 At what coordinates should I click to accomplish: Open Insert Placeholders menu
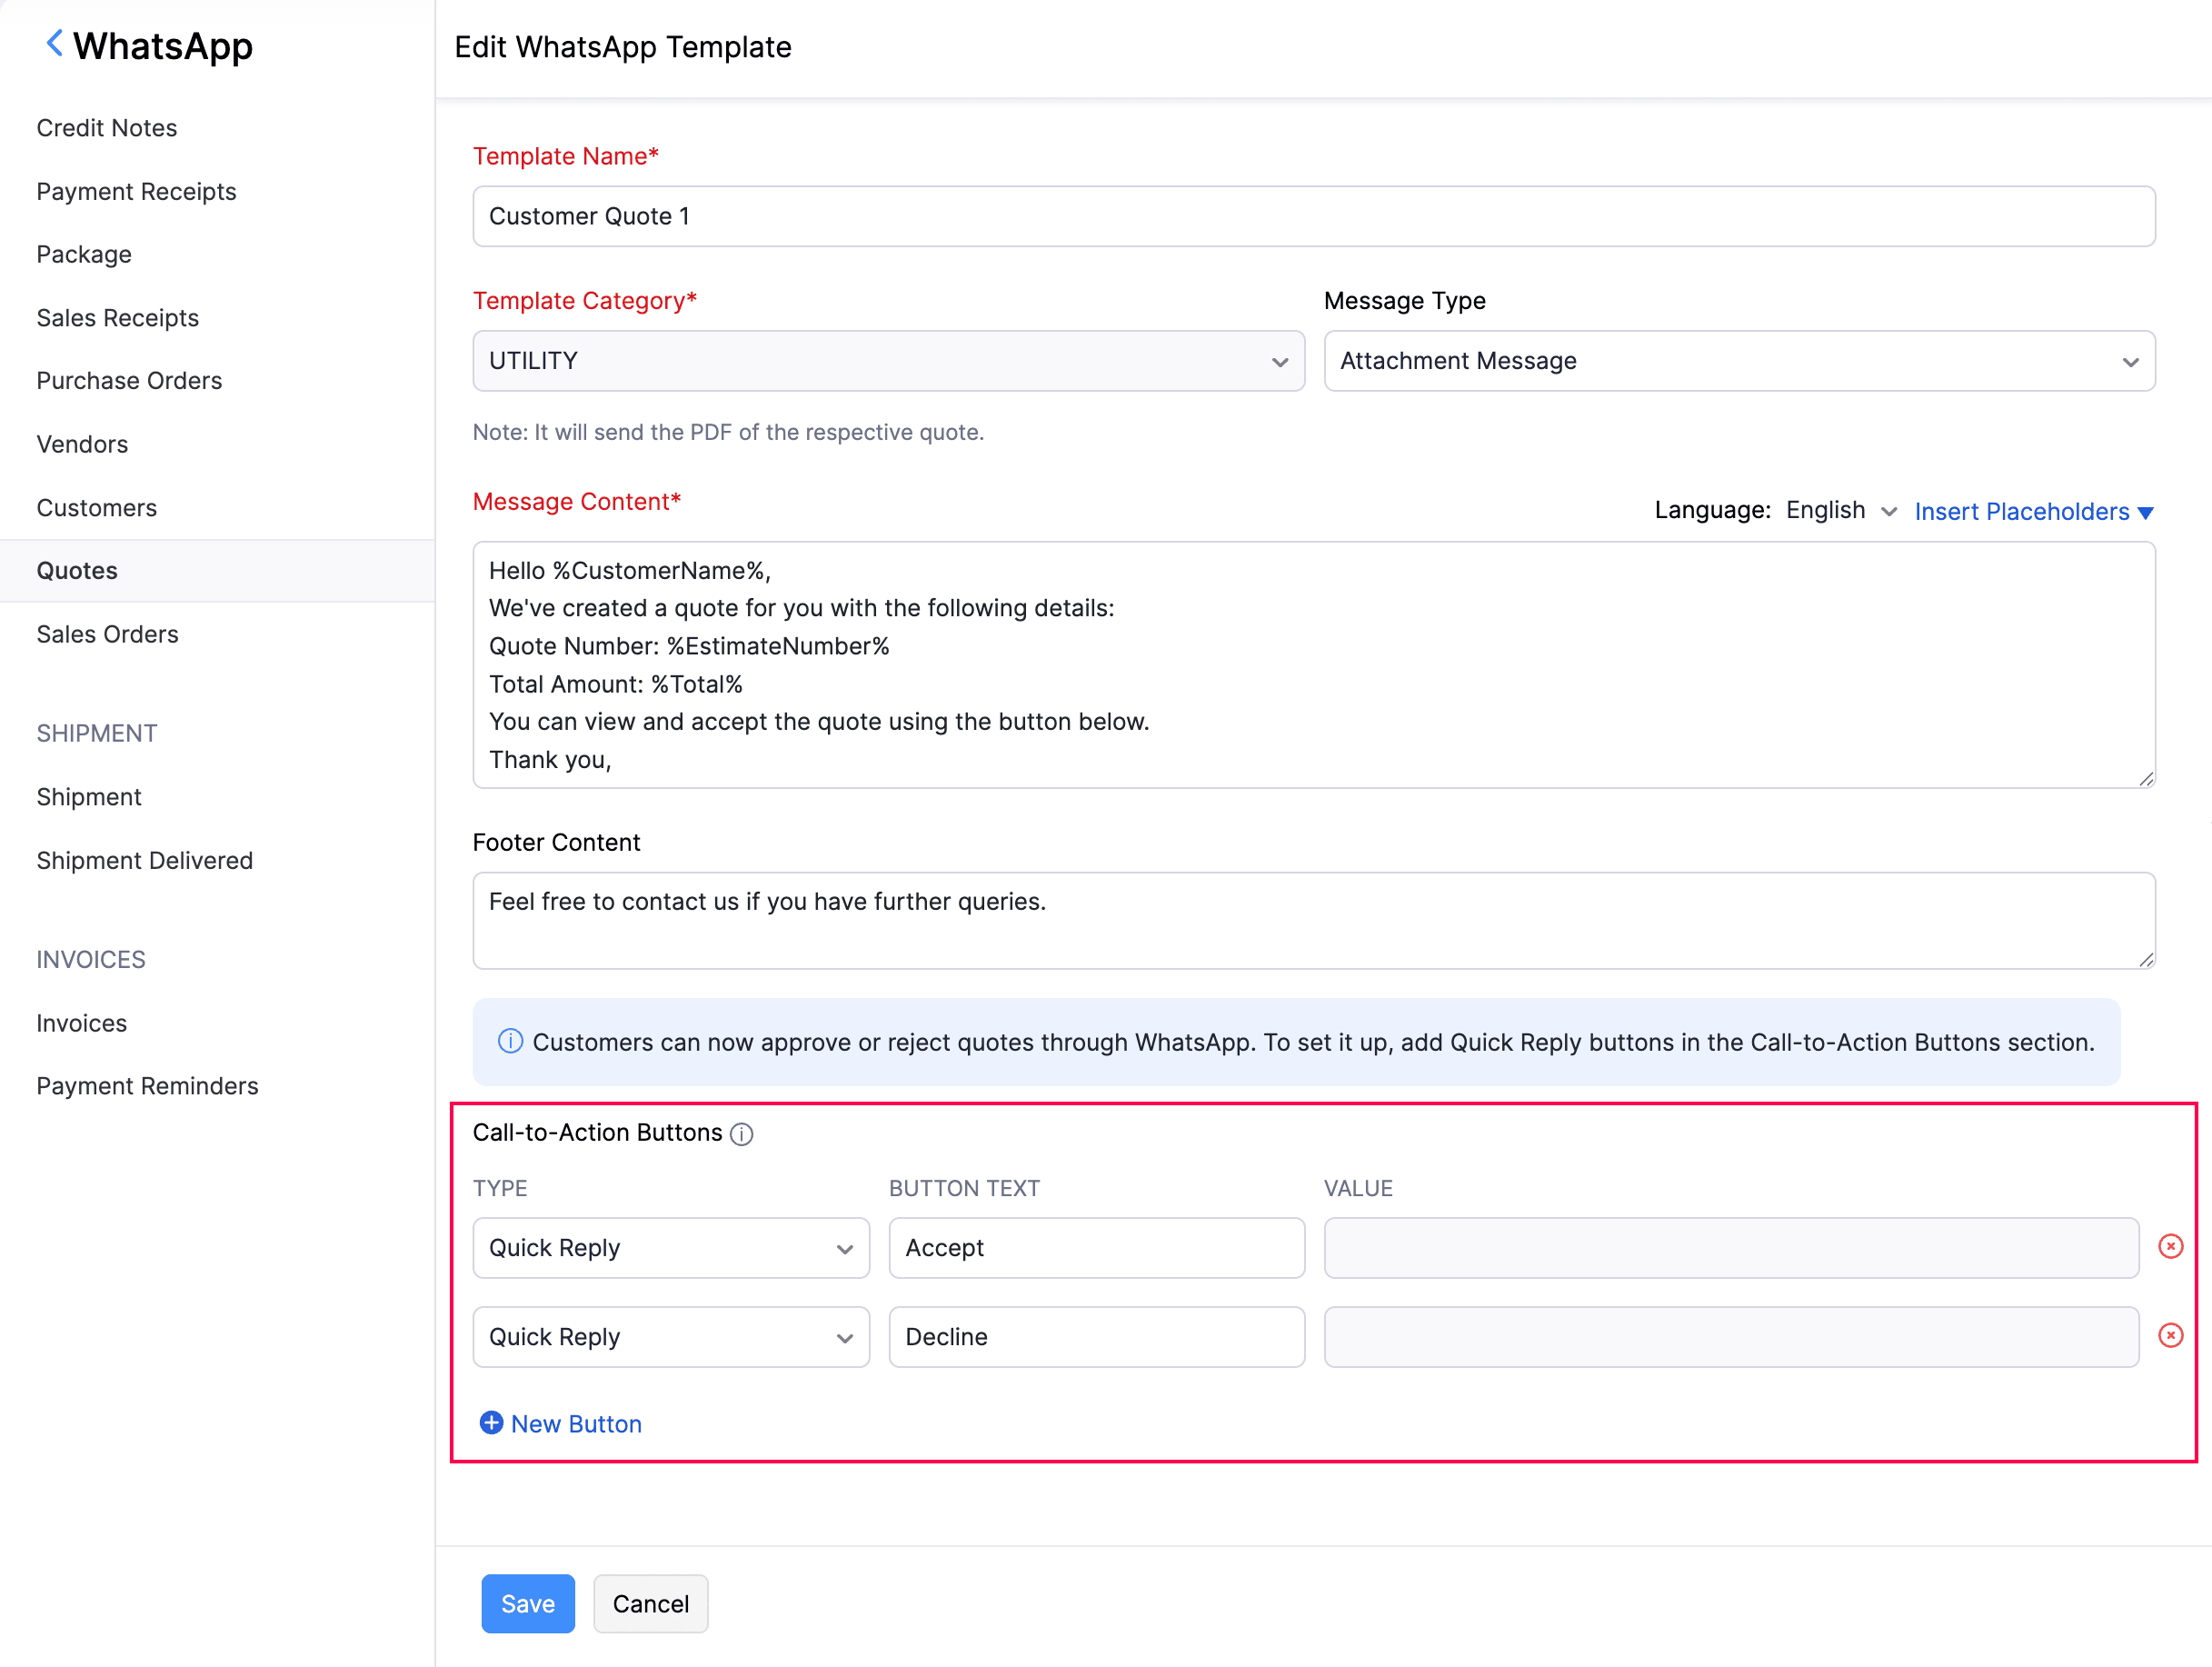click(2033, 511)
